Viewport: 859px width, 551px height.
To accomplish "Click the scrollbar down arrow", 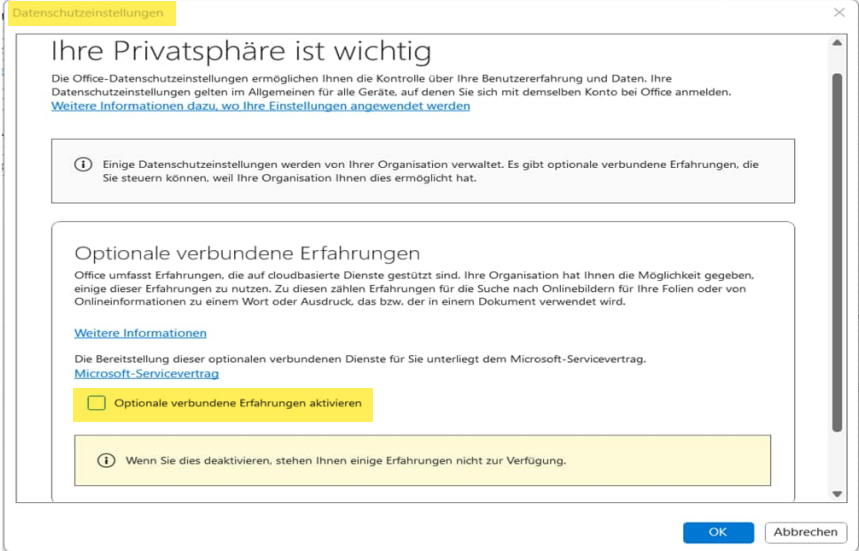I will click(838, 493).
